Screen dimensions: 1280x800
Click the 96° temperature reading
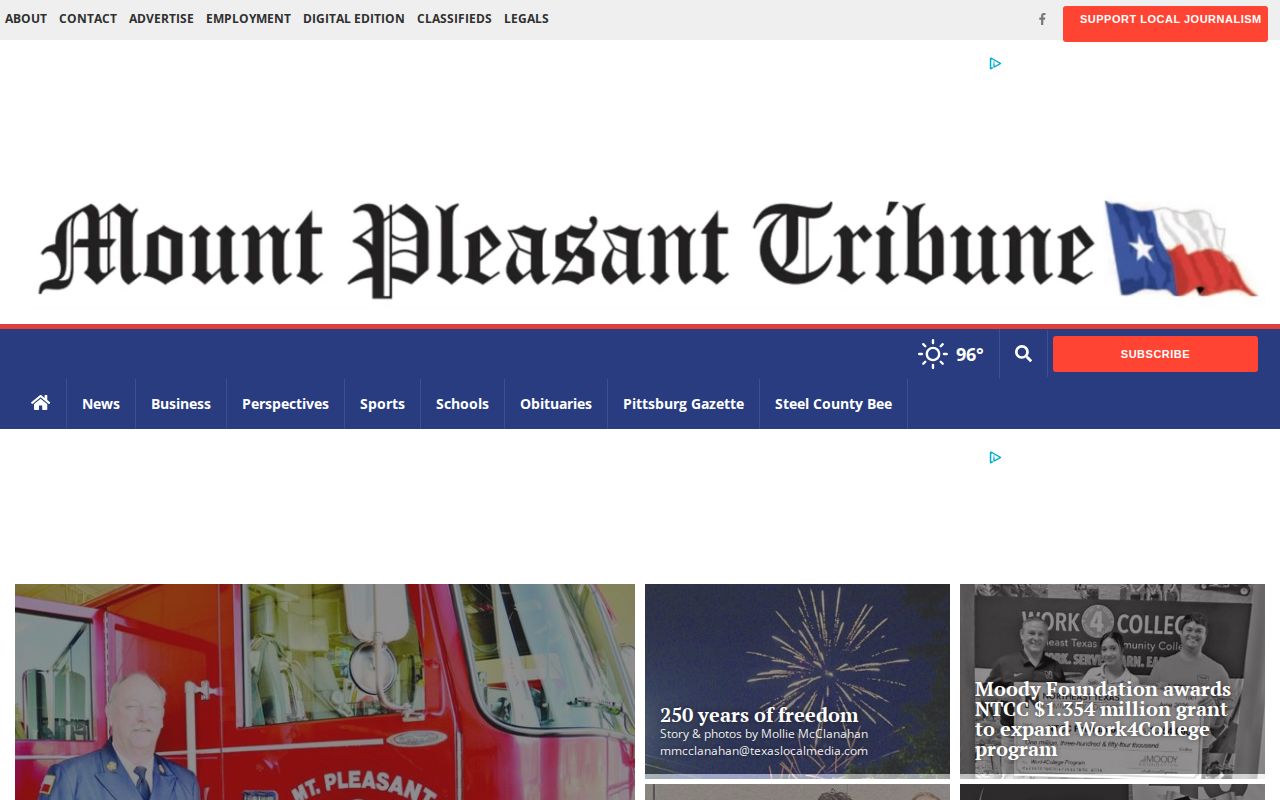969,354
